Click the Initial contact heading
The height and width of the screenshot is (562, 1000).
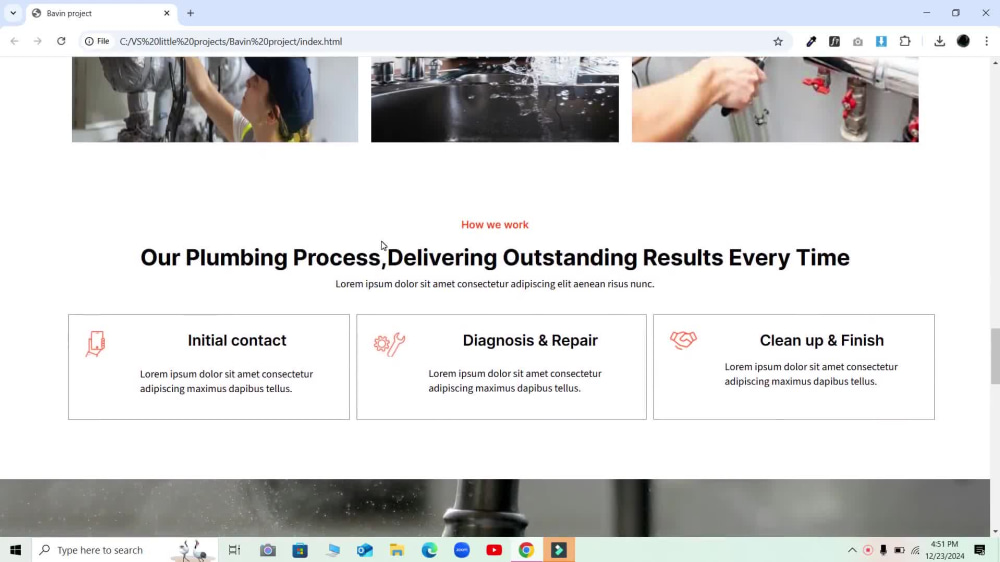pyautogui.click(x=237, y=340)
